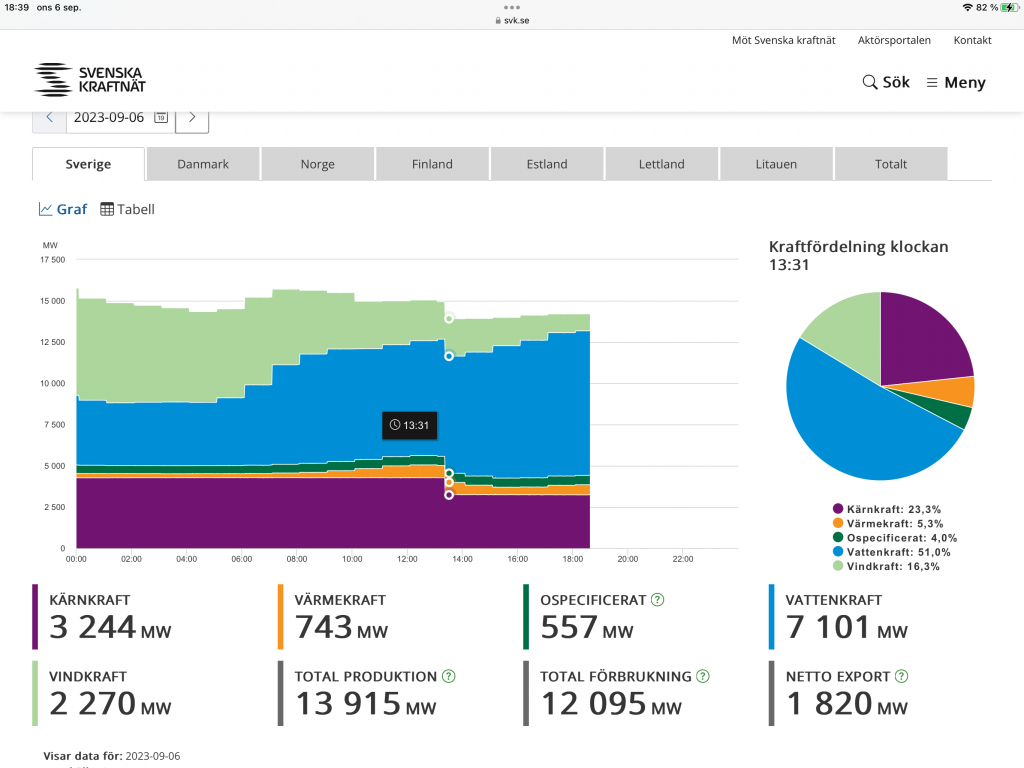Switch to Graf view
Screen dimensions: 1024x768
(x=63, y=209)
